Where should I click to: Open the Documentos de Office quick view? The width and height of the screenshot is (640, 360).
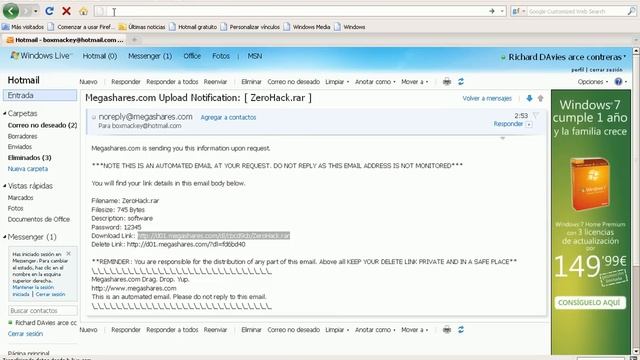tap(39, 219)
